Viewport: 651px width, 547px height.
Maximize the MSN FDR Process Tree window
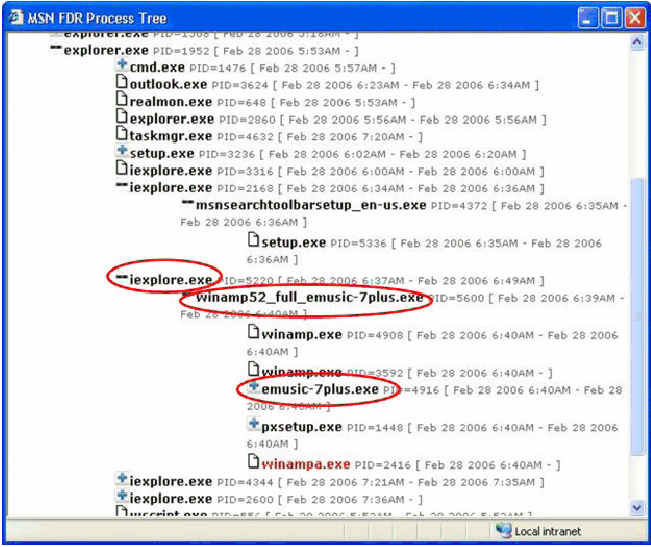[611, 17]
